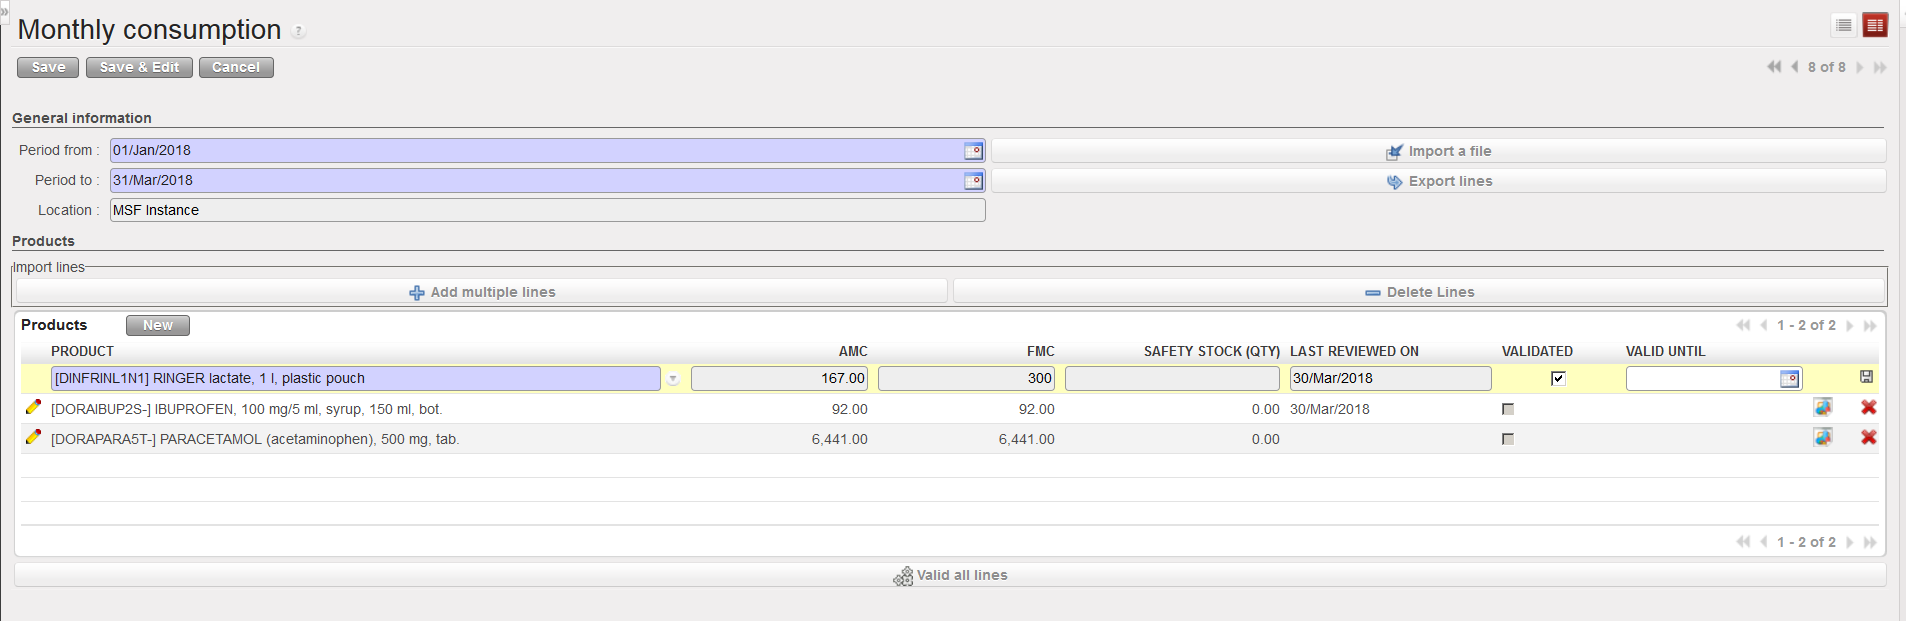Click the pencil edit icon for PARACETAMOL row

[33, 437]
